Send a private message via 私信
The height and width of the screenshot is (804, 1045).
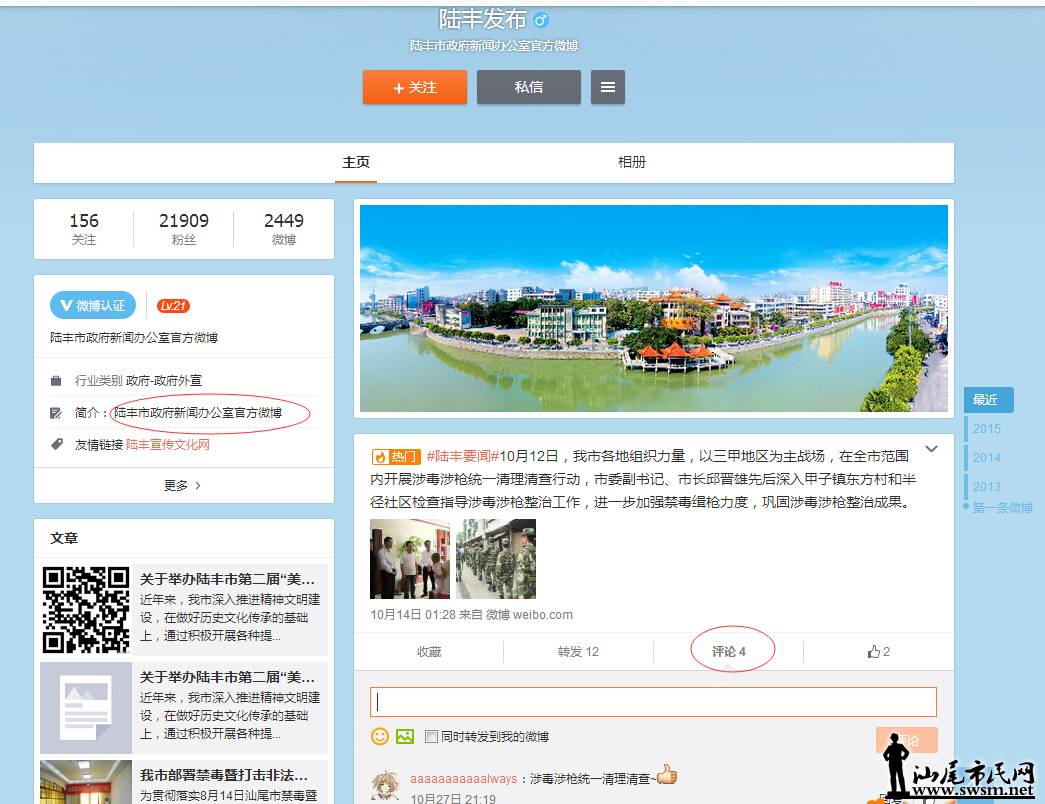point(528,87)
